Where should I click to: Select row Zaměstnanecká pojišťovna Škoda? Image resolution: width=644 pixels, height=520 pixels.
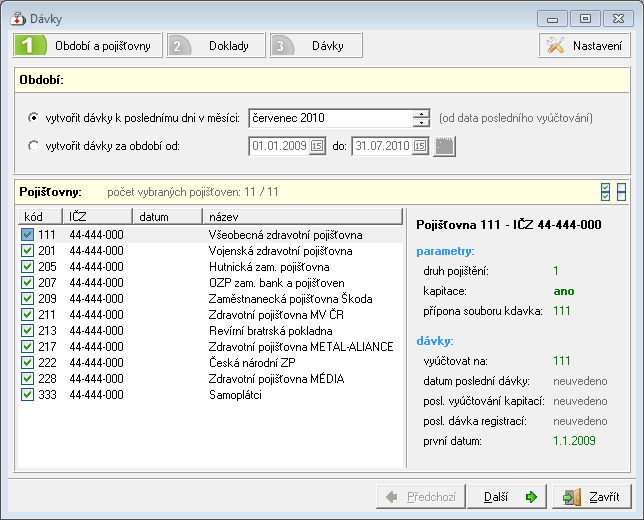point(210,299)
